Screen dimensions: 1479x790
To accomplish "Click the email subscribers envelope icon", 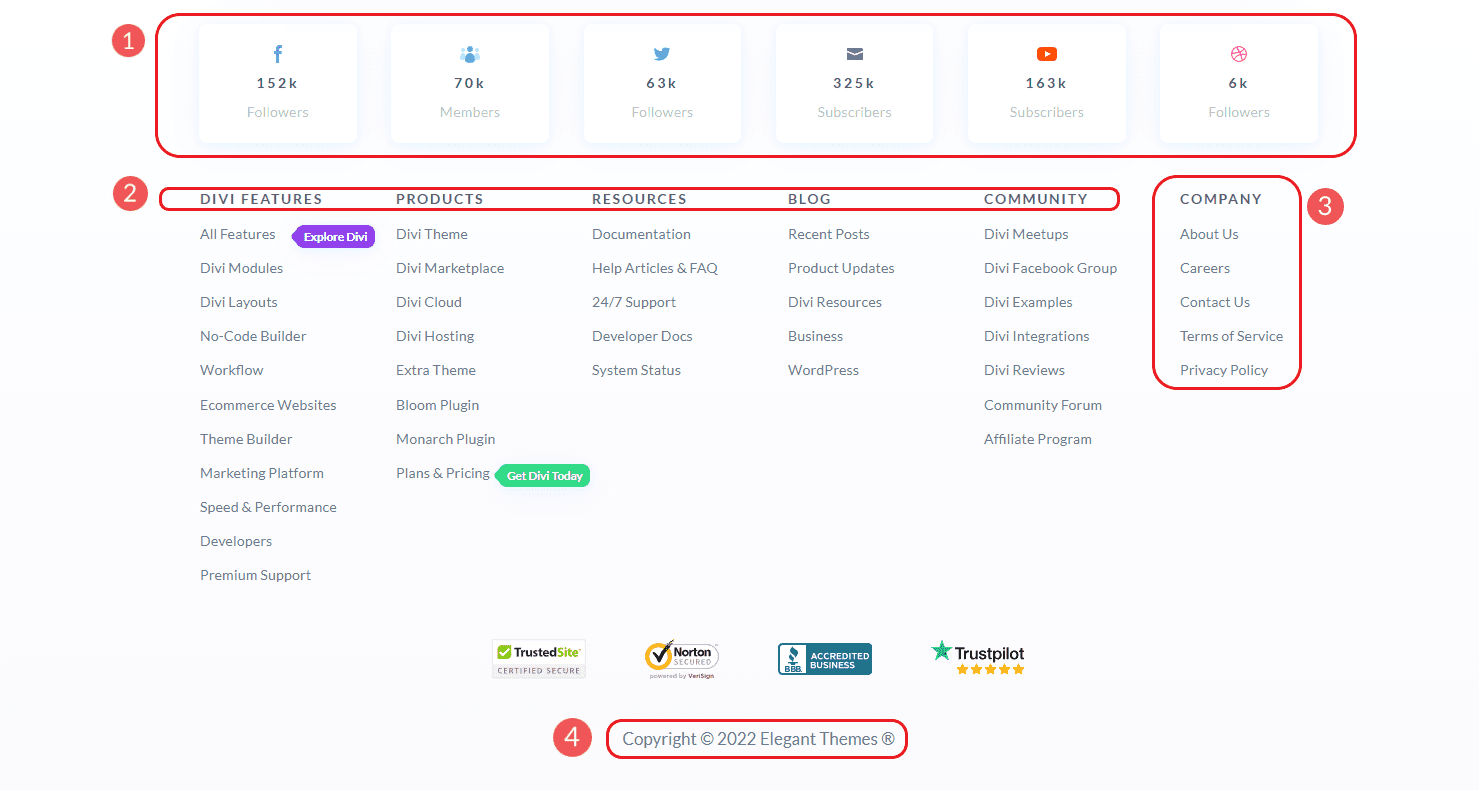I will [x=854, y=53].
